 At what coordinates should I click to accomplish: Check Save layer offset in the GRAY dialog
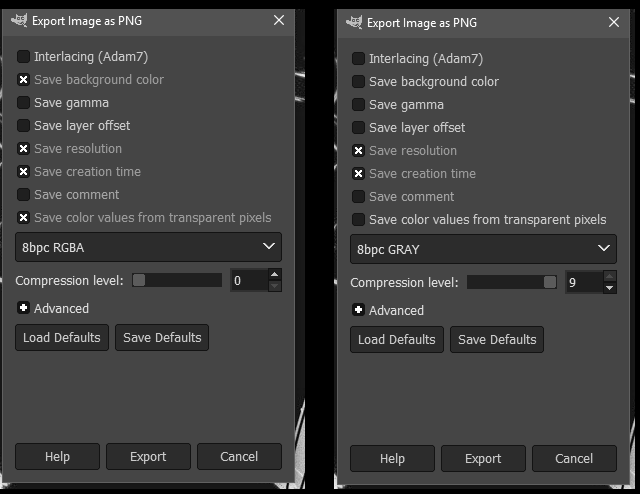[x=358, y=128]
